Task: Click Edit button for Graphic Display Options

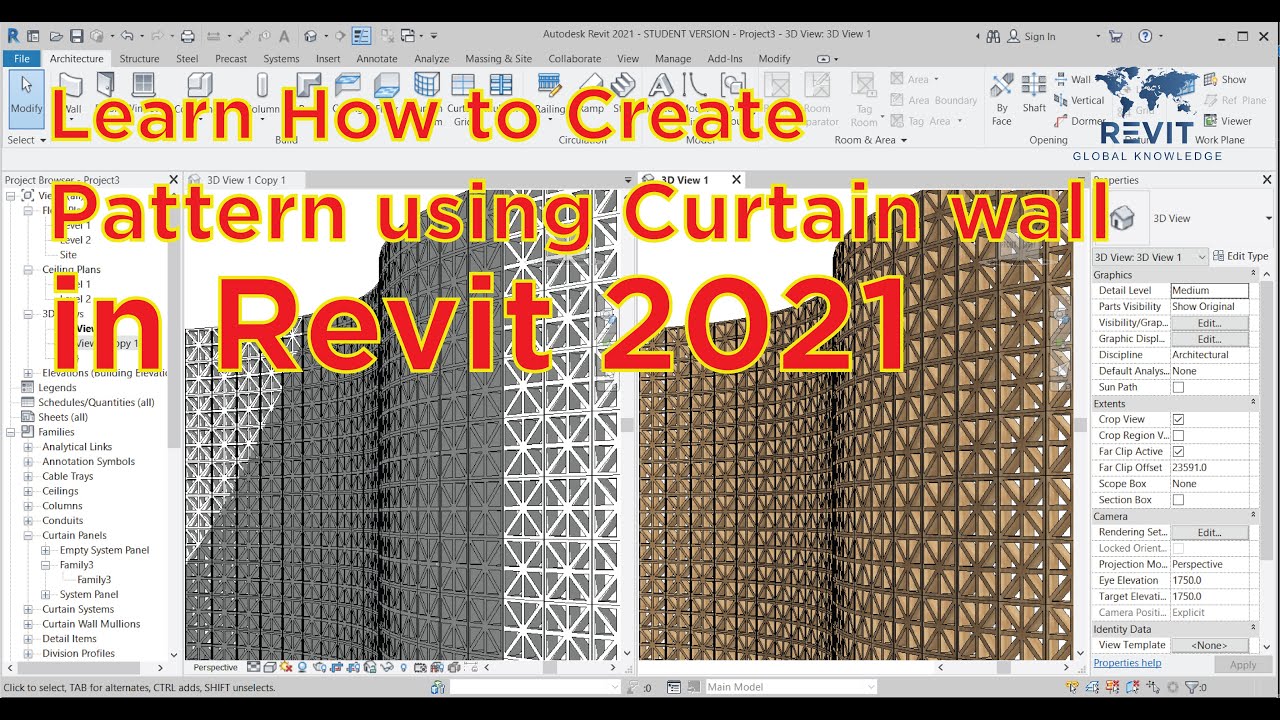Action: pos(1210,339)
